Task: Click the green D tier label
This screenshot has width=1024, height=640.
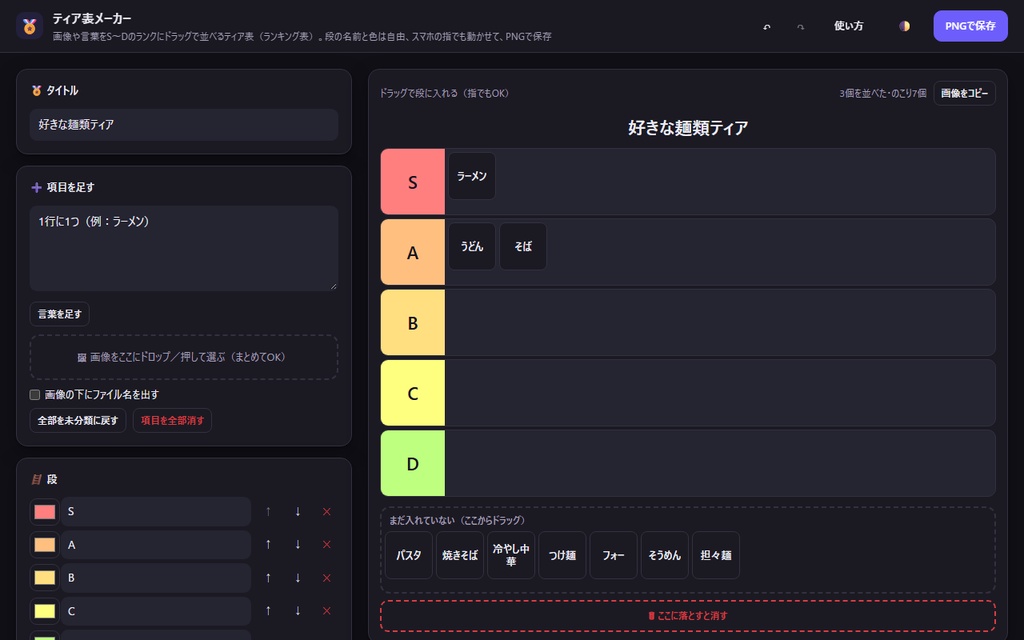Action: click(413, 463)
